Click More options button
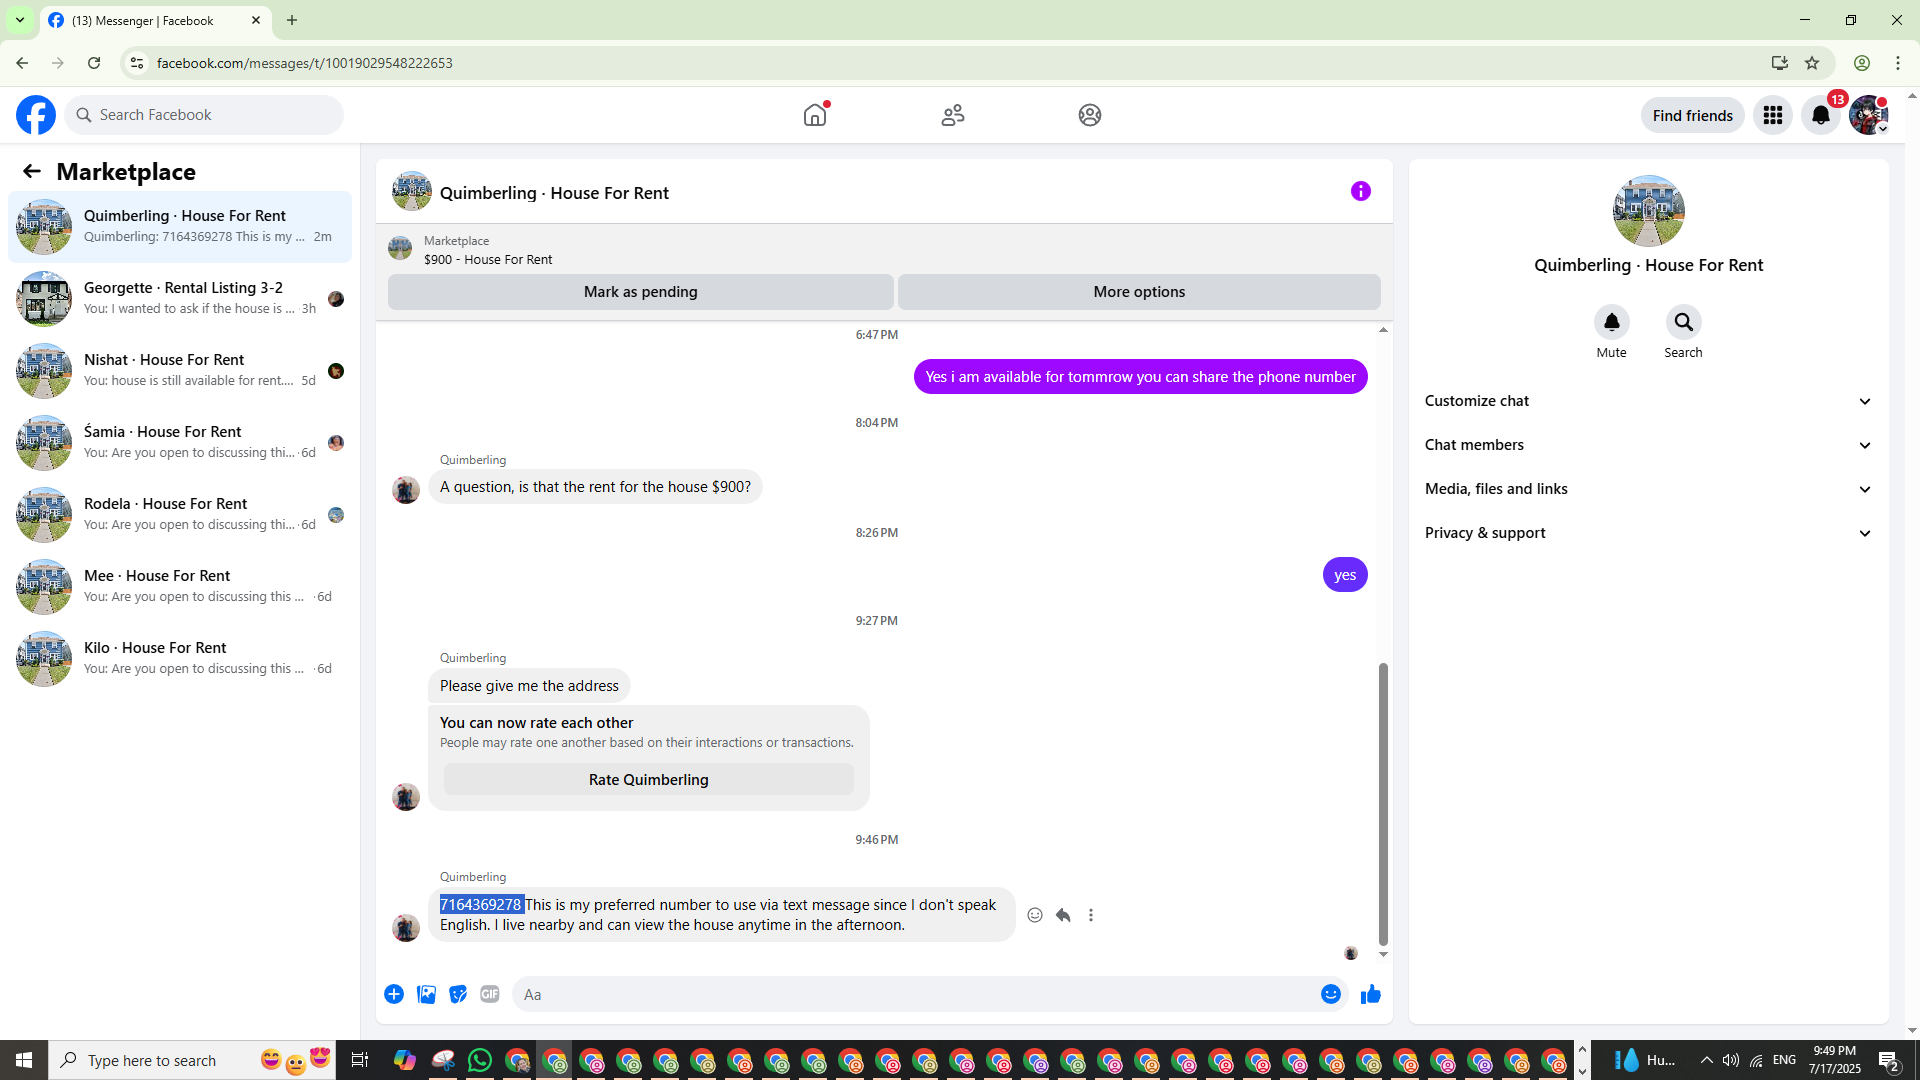The height and width of the screenshot is (1080, 1920). [1139, 292]
